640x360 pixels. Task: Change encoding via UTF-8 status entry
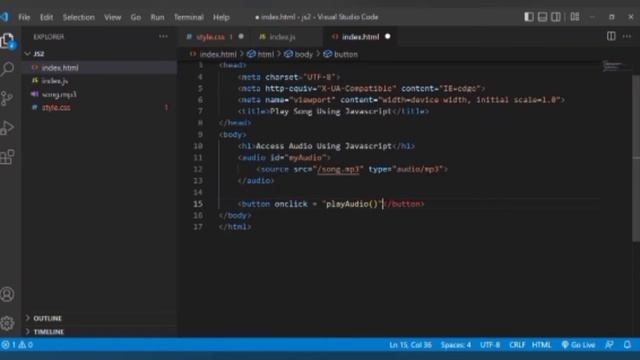point(490,345)
